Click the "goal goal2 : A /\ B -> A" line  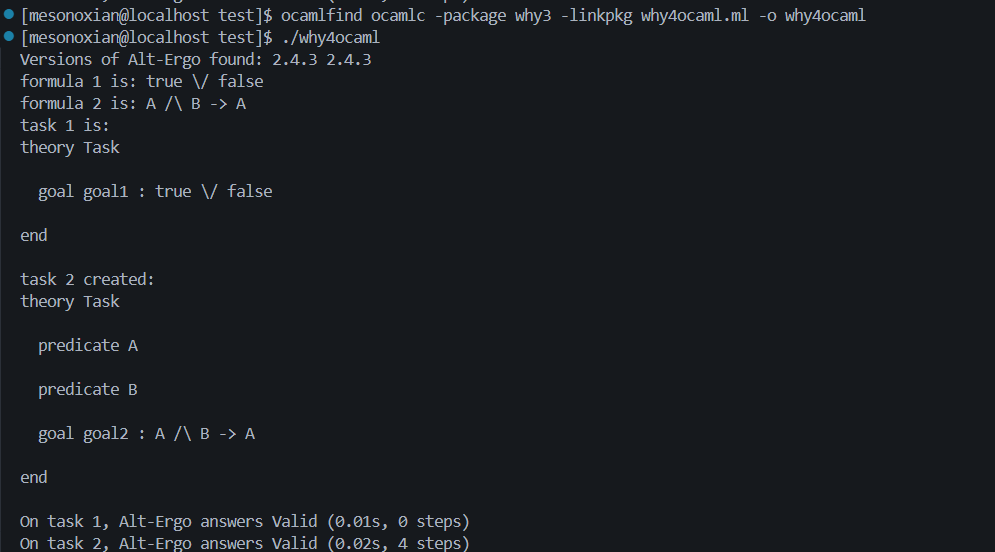pos(146,433)
